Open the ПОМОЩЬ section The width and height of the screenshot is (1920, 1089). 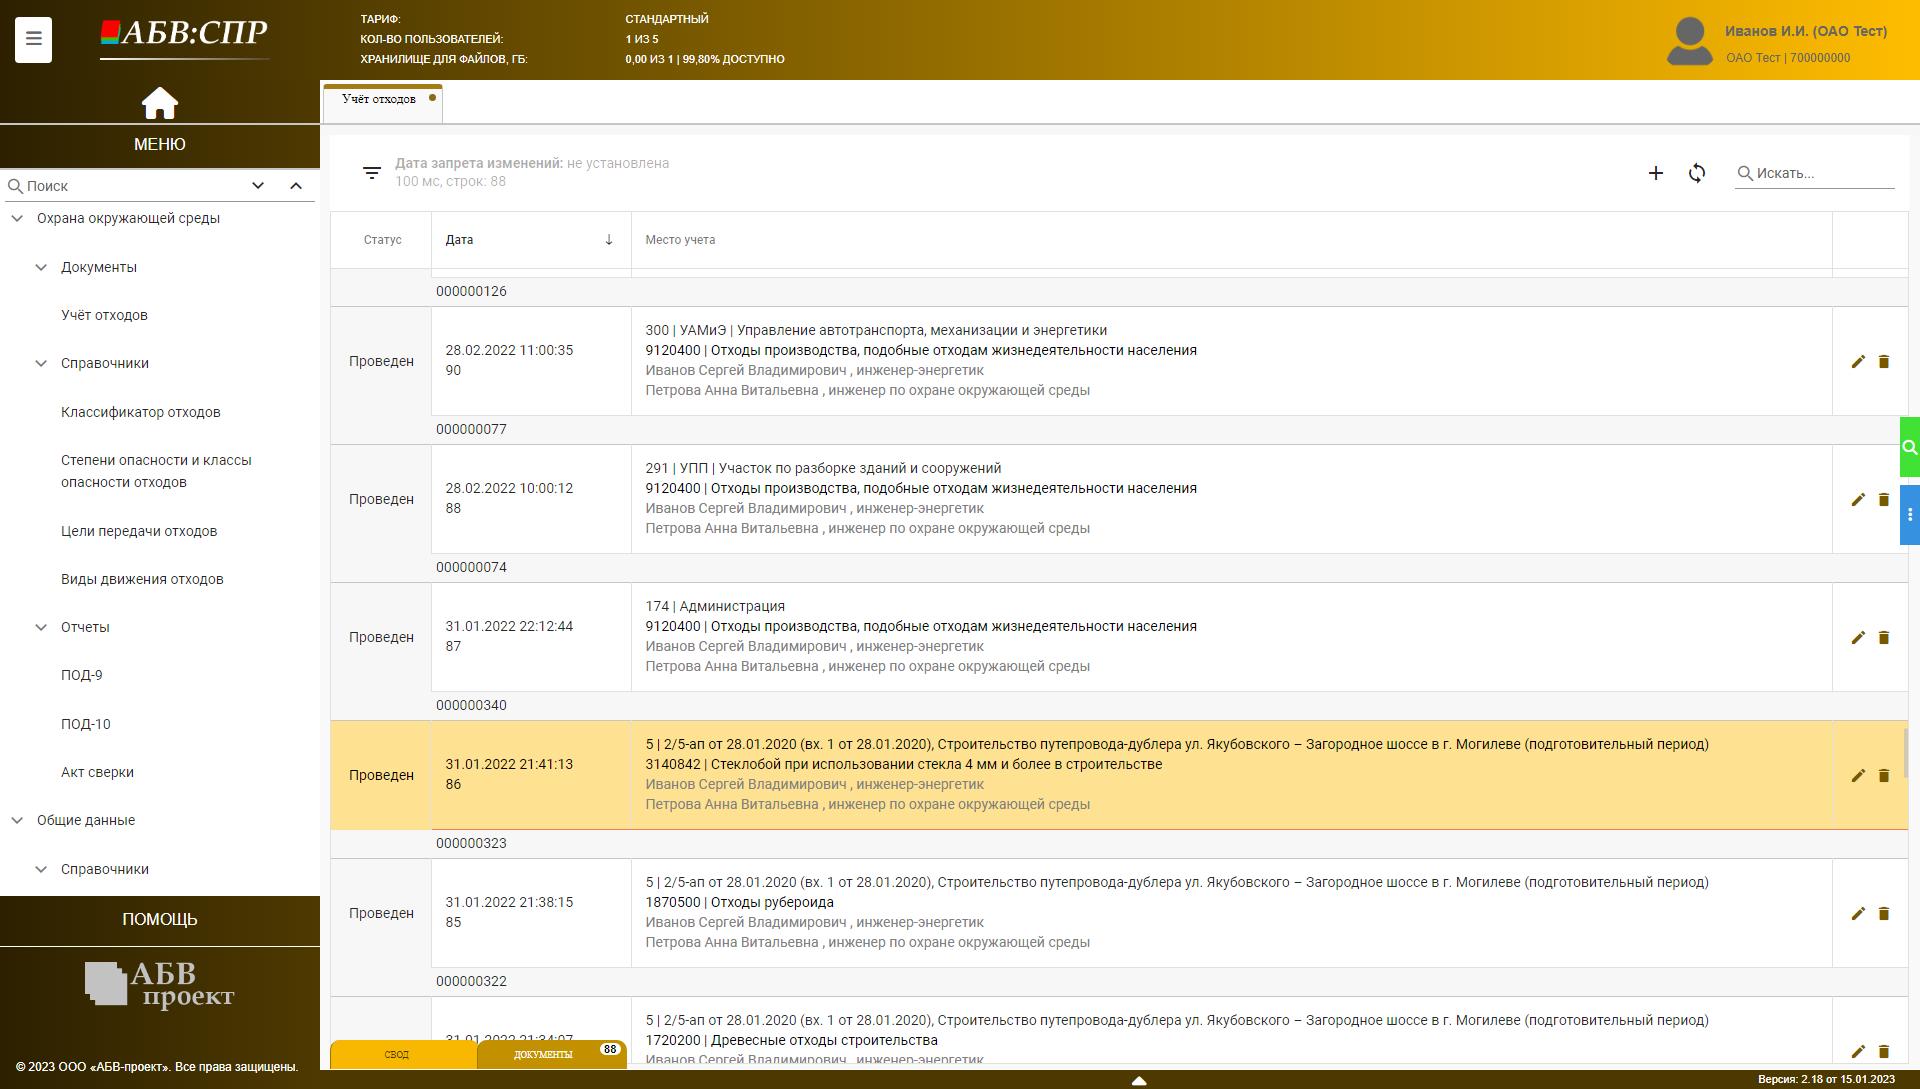[x=160, y=919]
